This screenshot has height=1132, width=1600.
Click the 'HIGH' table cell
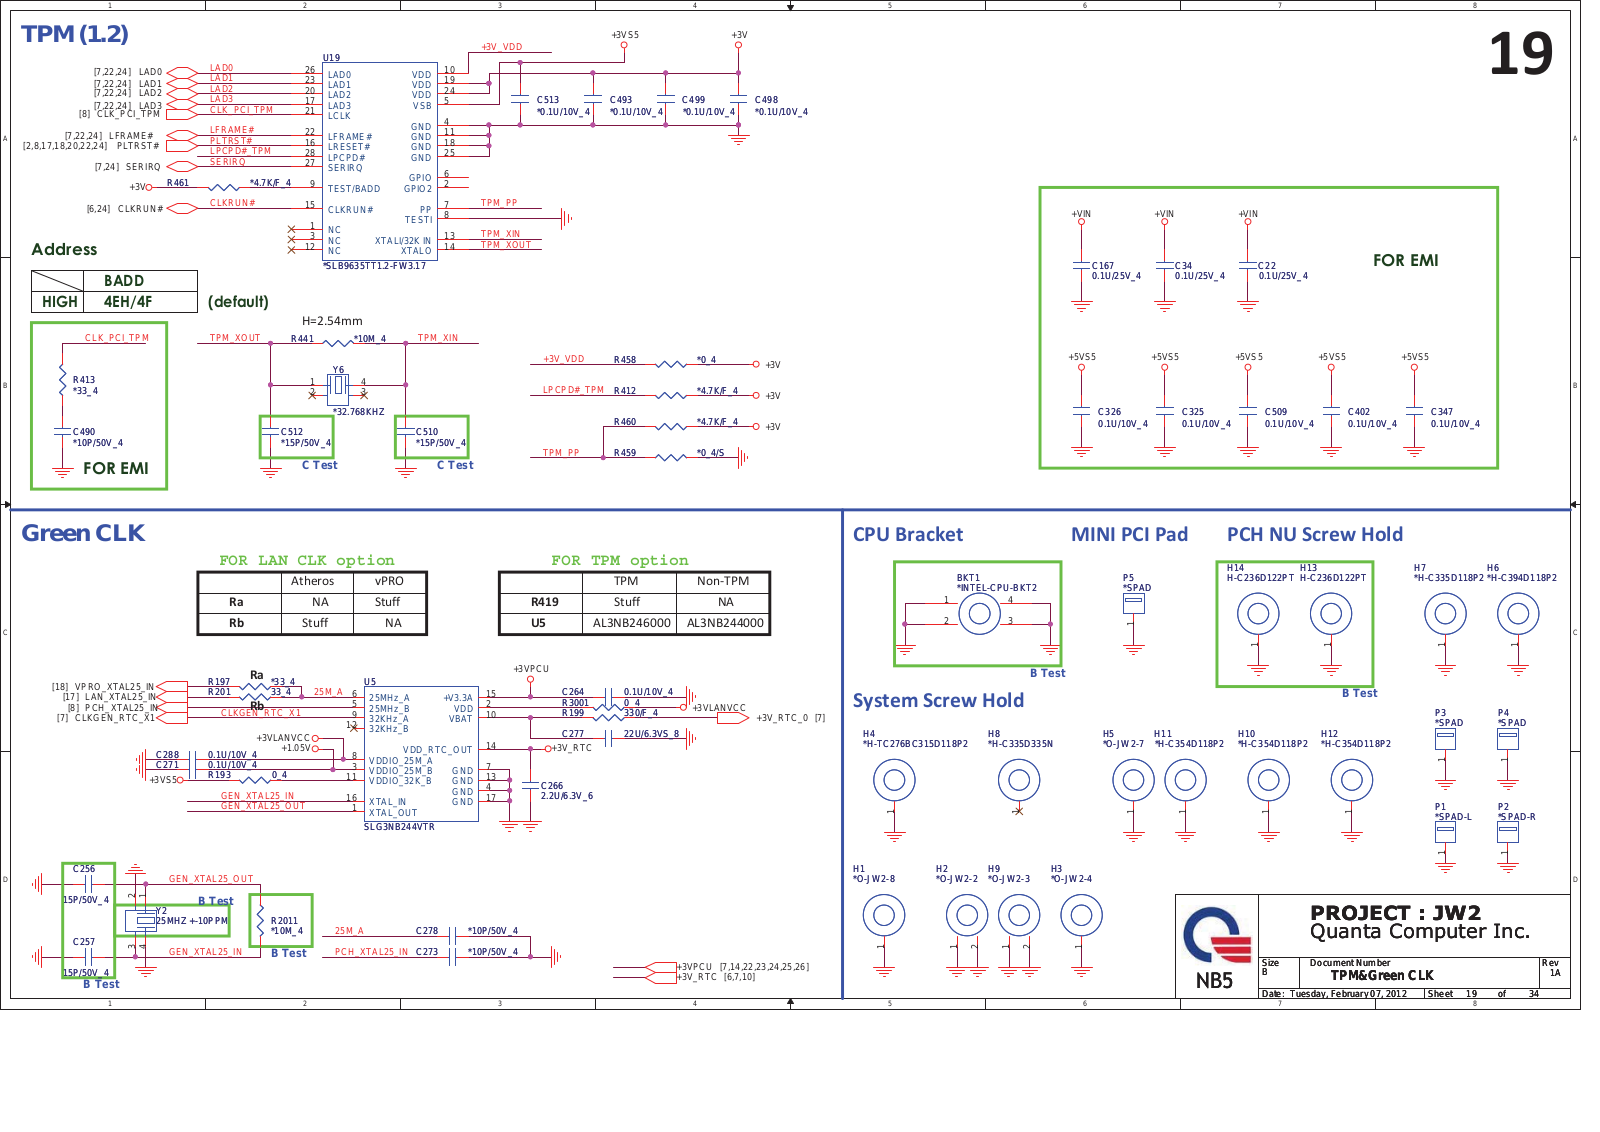coord(60,302)
